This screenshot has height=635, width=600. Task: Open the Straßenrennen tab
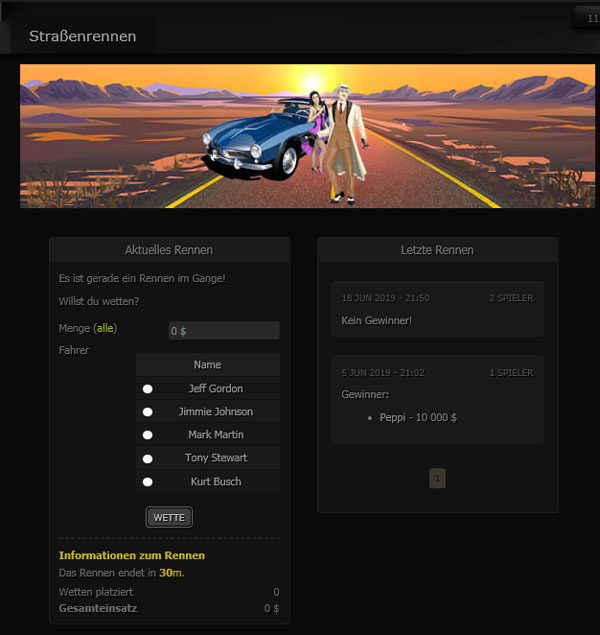pyautogui.click(x=82, y=36)
